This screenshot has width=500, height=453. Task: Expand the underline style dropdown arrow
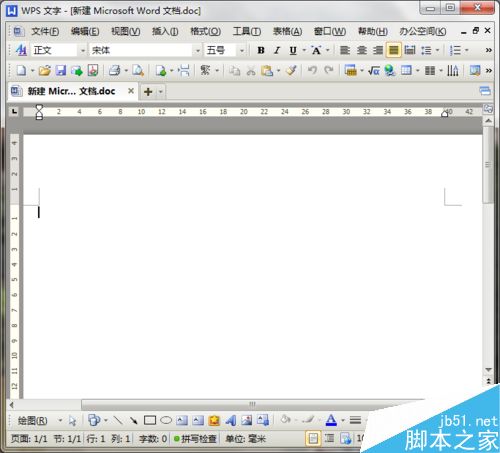point(304,50)
